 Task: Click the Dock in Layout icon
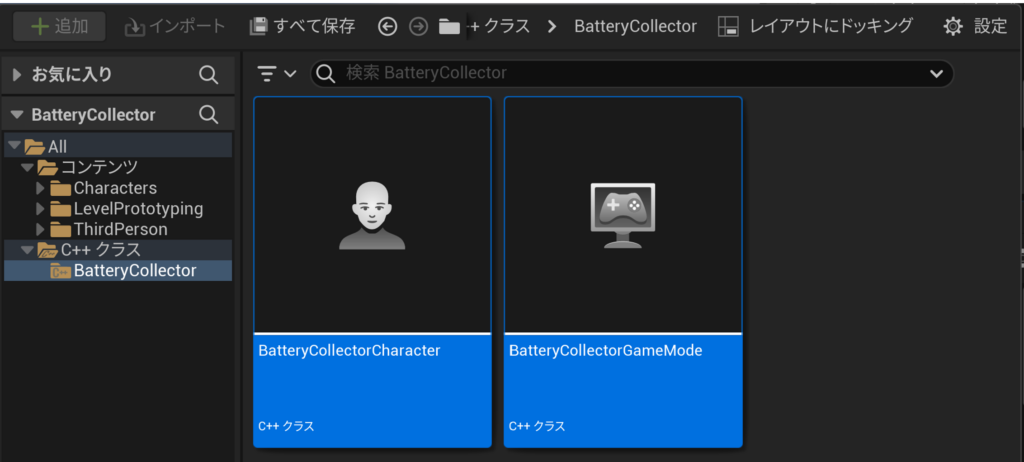pyautogui.click(x=729, y=27)
